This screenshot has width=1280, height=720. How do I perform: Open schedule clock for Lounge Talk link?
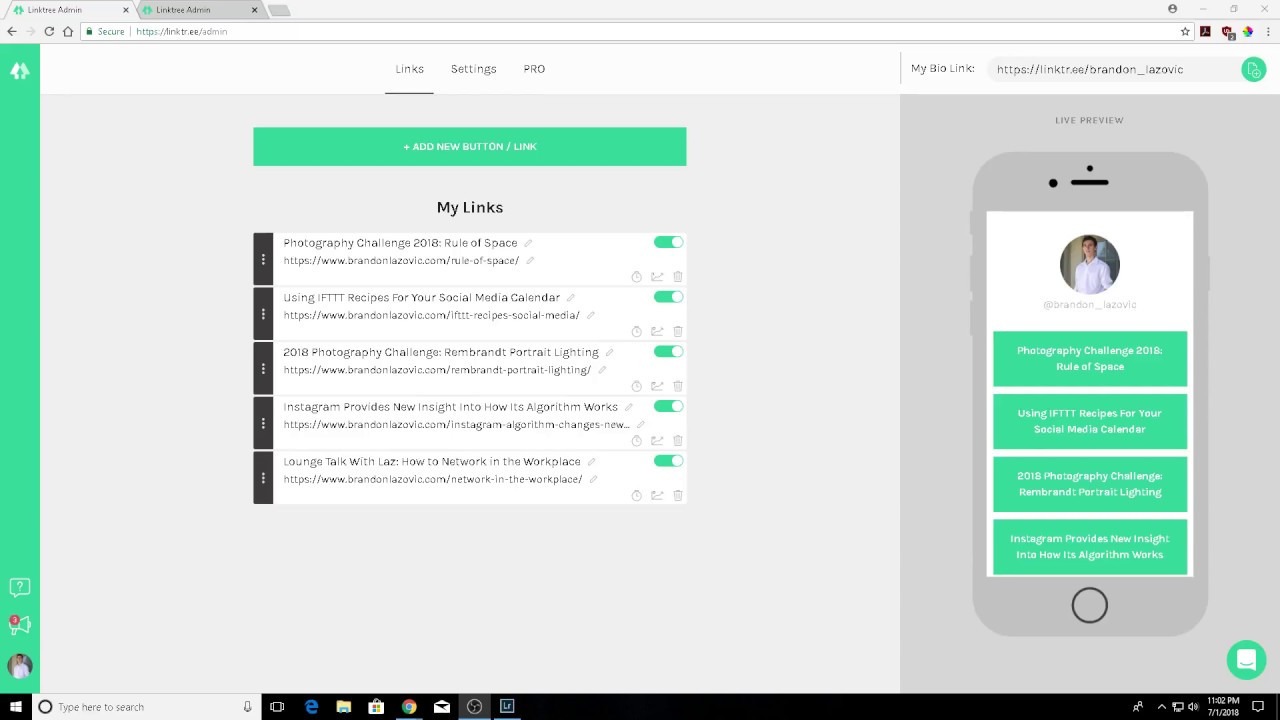tap(636, 496)
